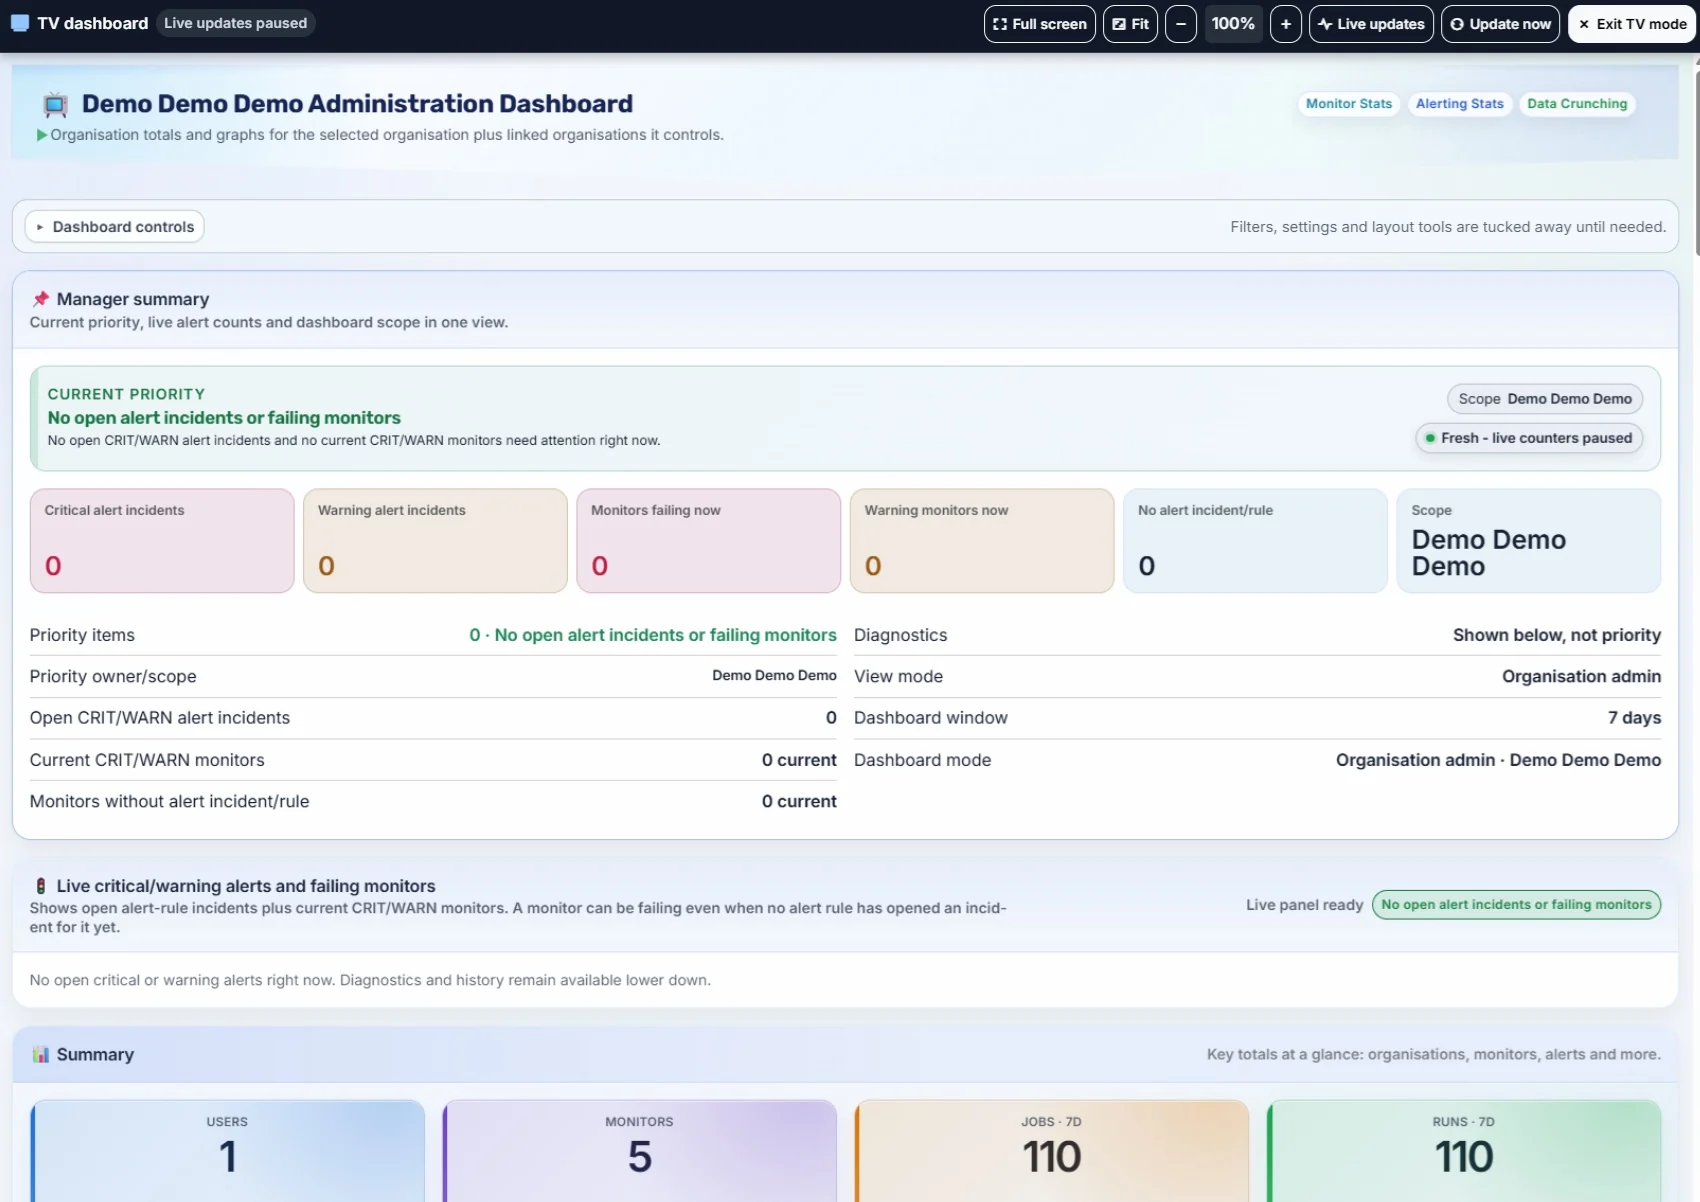Click the Scope Demo Demo Demo card
Image resolution: width=1700 pixels, height=1202 pixels.
[x=1529, y=541]
